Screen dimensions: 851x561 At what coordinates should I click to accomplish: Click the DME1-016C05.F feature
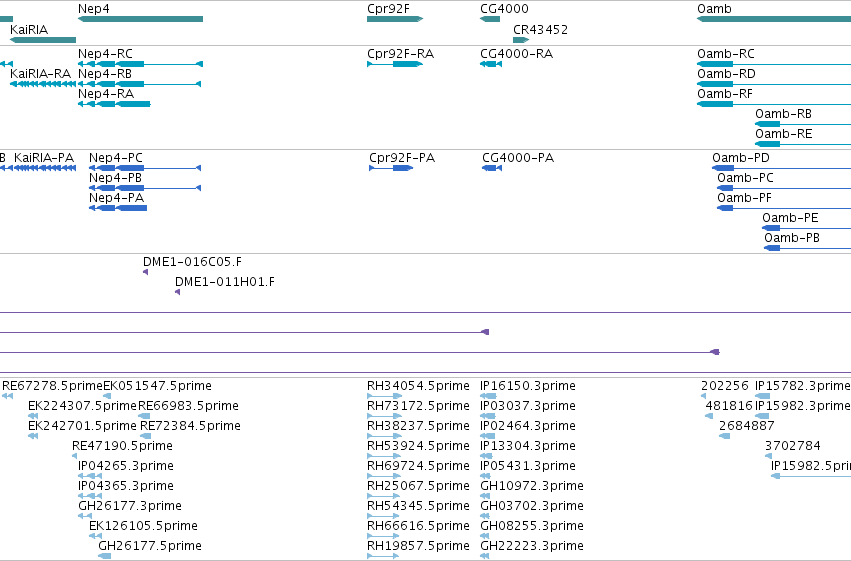coord(145,272)
